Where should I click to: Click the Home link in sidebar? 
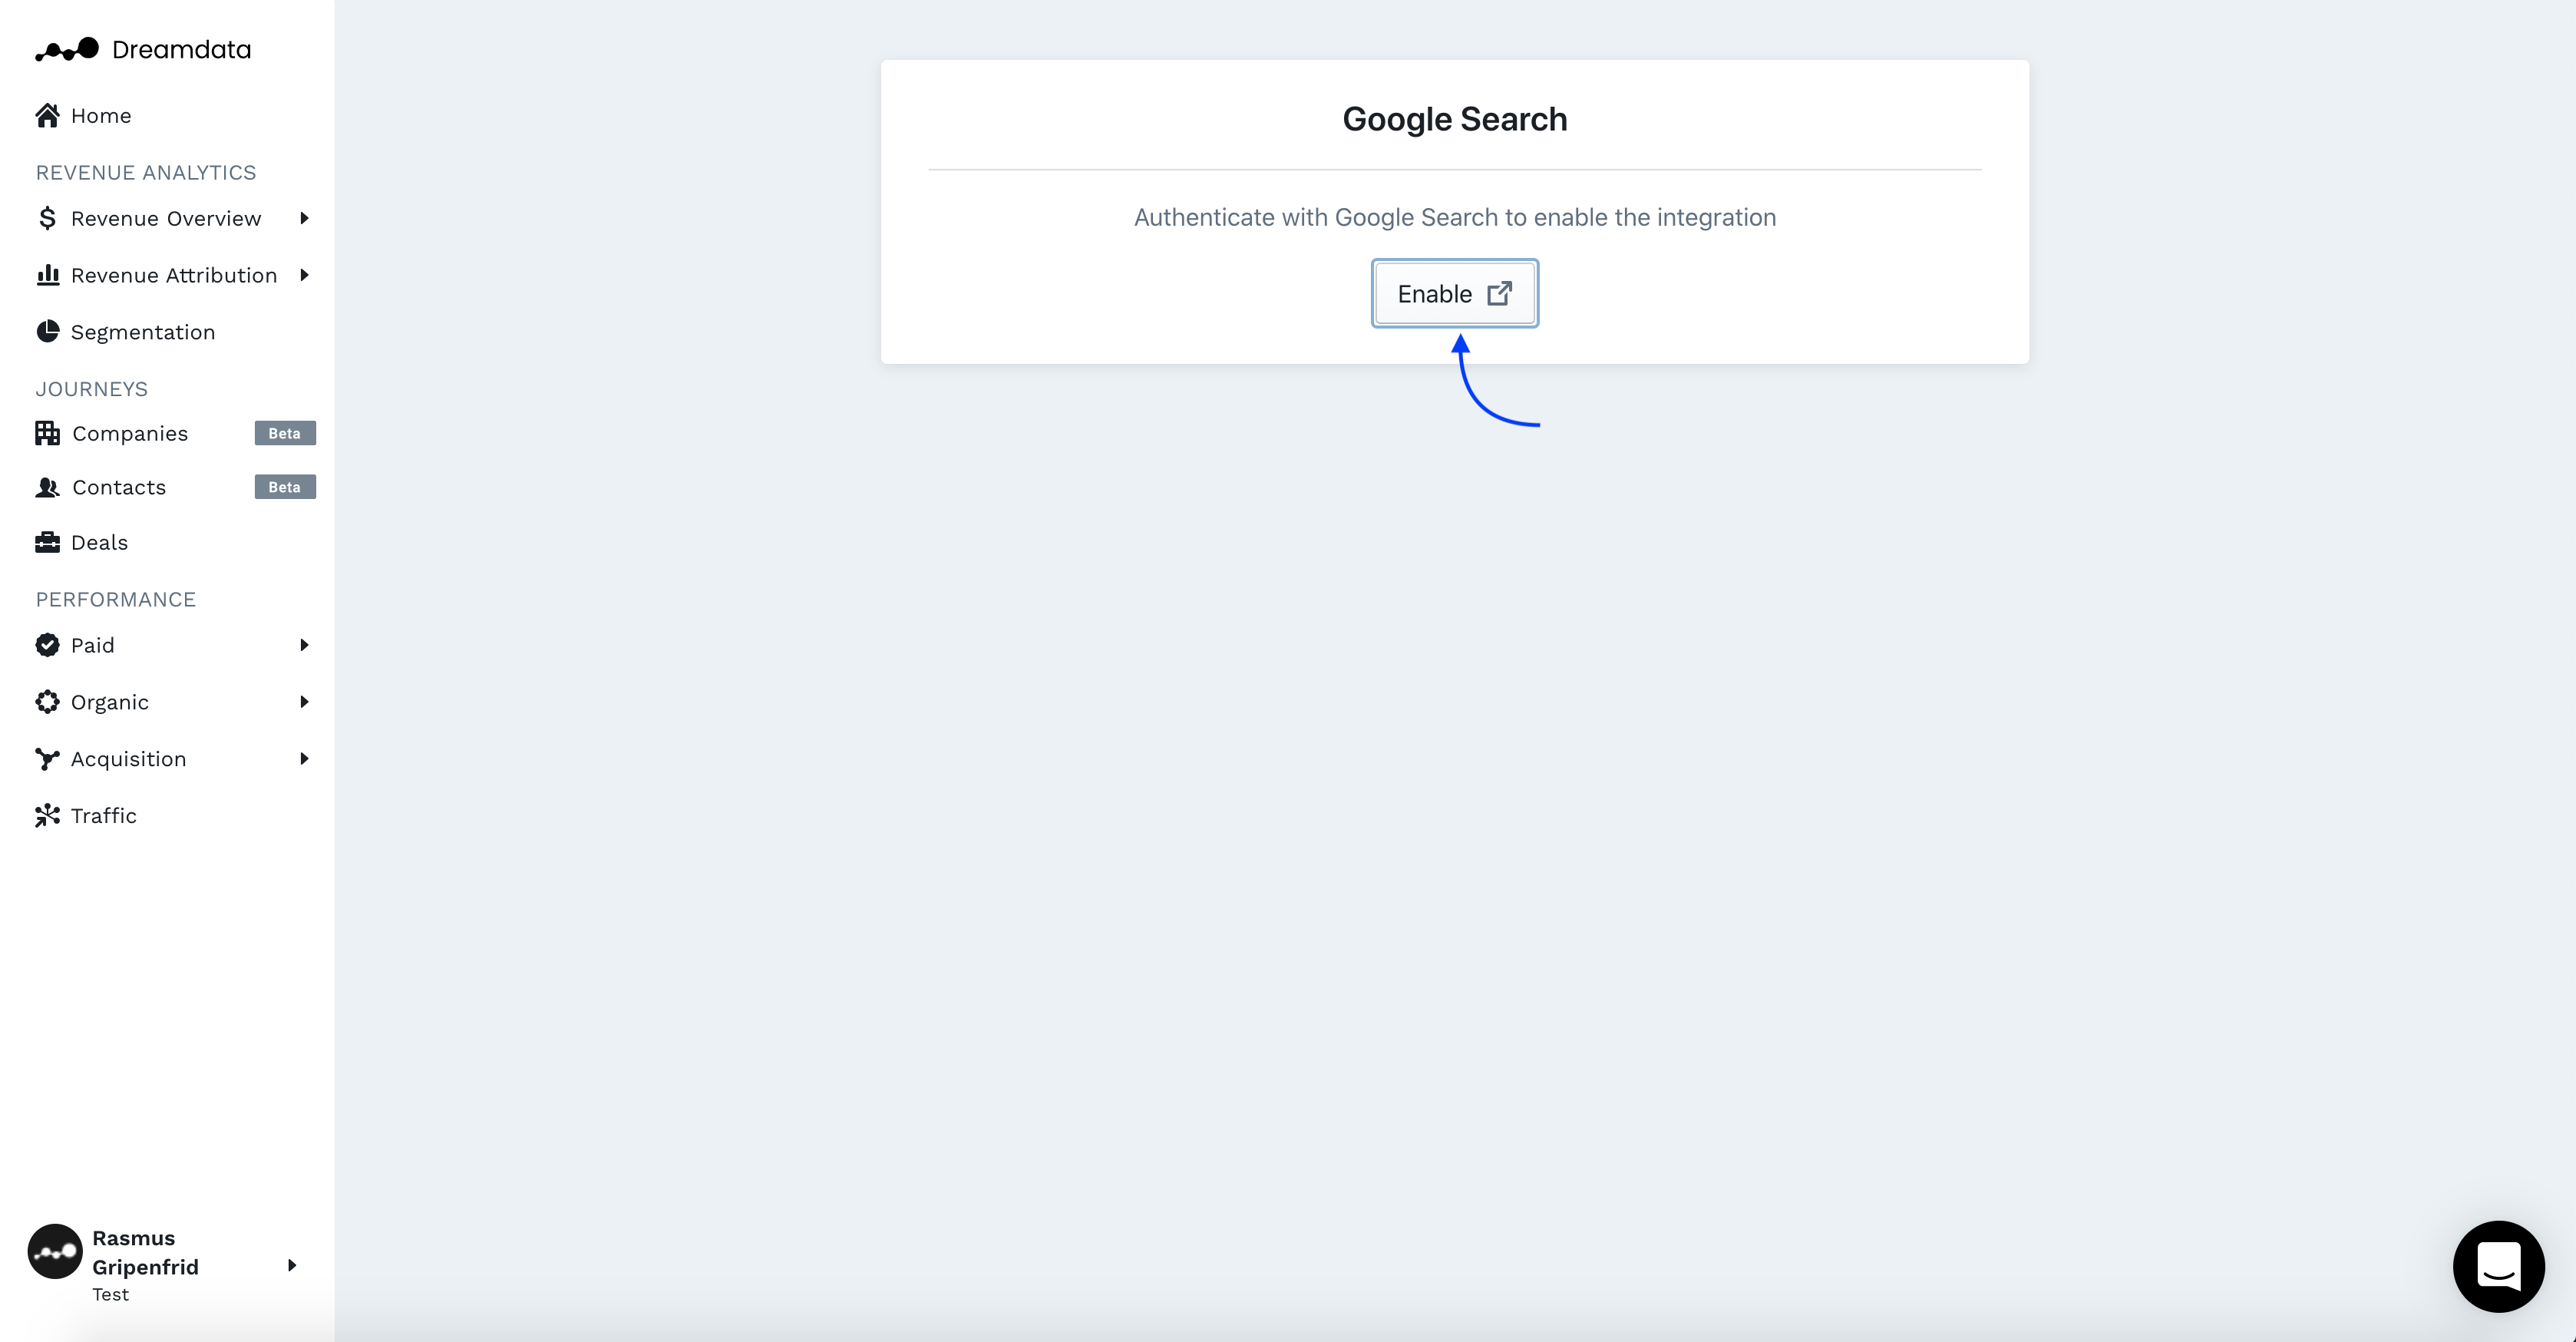click(101, 116)
